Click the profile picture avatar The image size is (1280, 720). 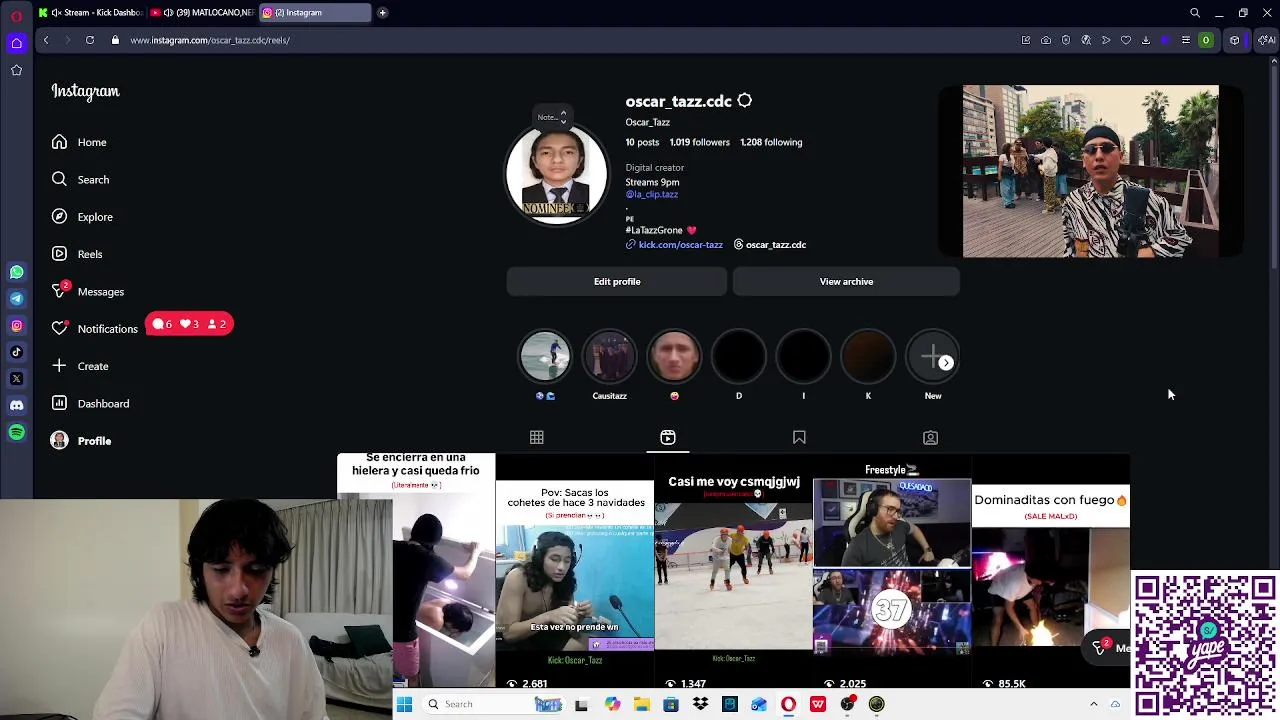click(556, 173)
